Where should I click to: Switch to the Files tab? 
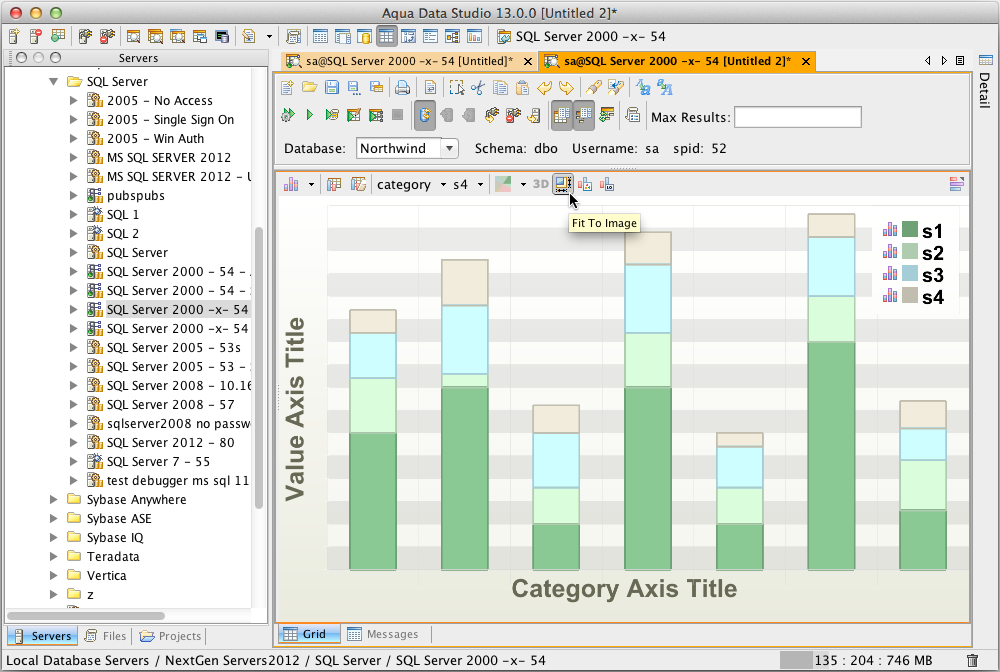(x=106, y=636)
